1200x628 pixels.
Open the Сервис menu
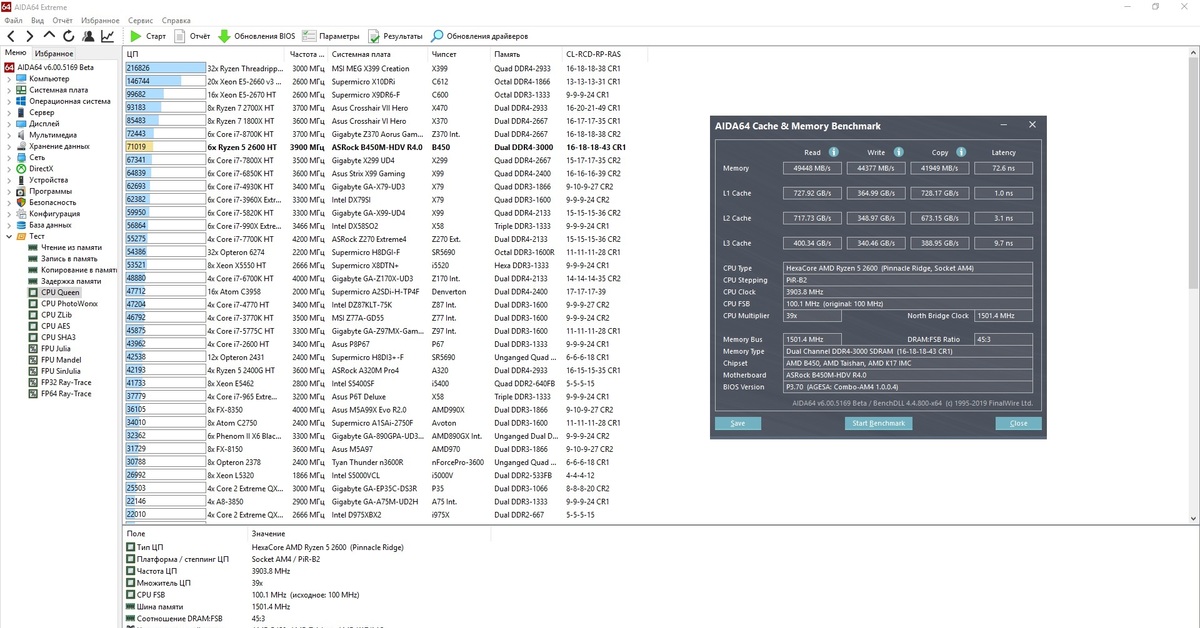pyautogui.click(x=141, y=20)
